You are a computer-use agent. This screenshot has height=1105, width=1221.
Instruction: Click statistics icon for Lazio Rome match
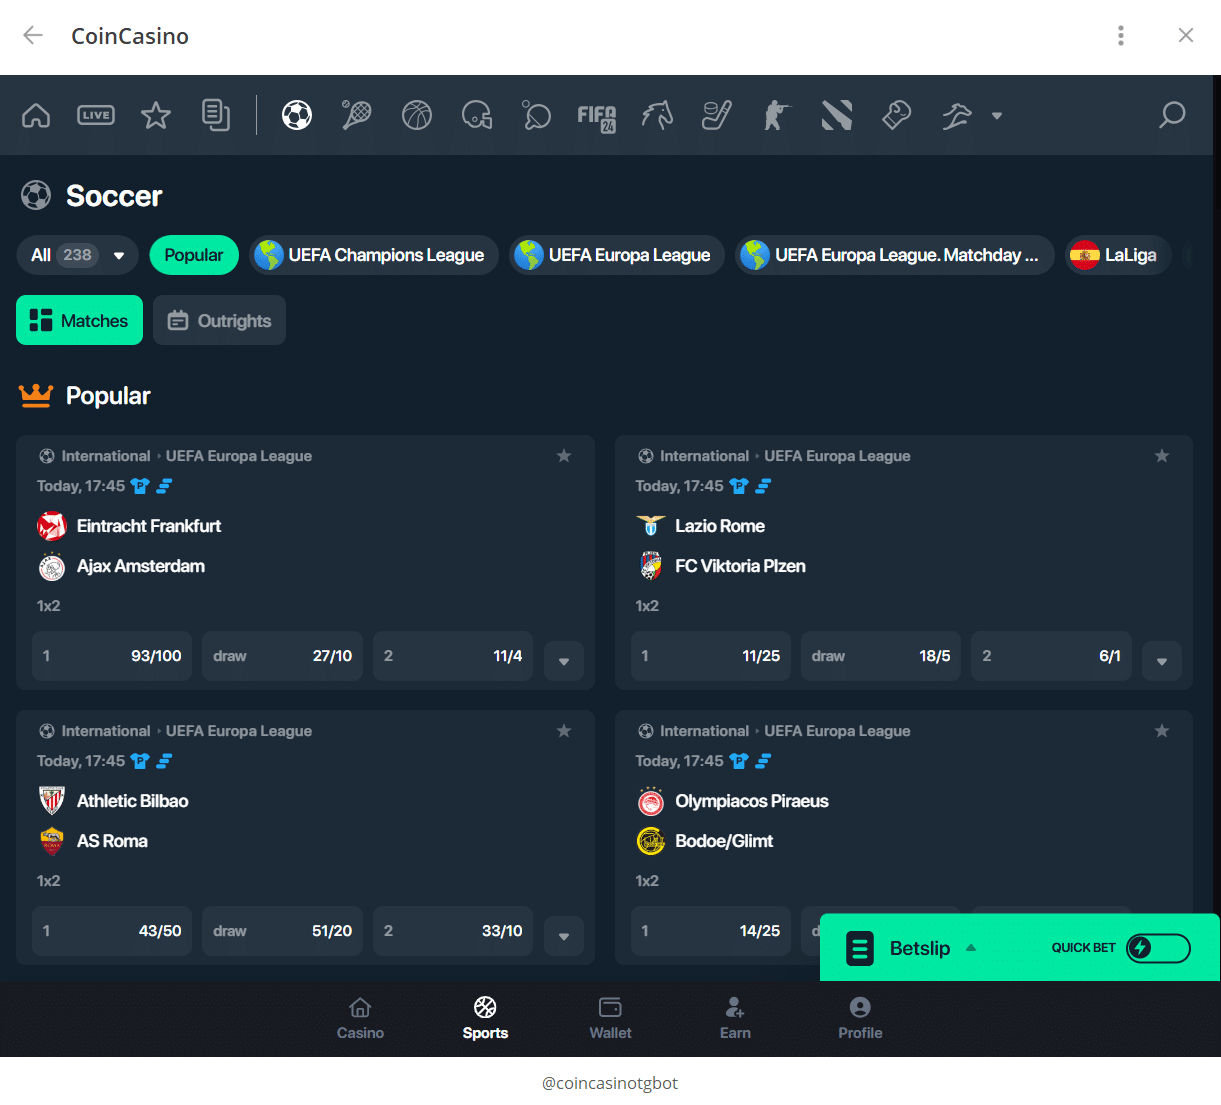coord(763,486)
